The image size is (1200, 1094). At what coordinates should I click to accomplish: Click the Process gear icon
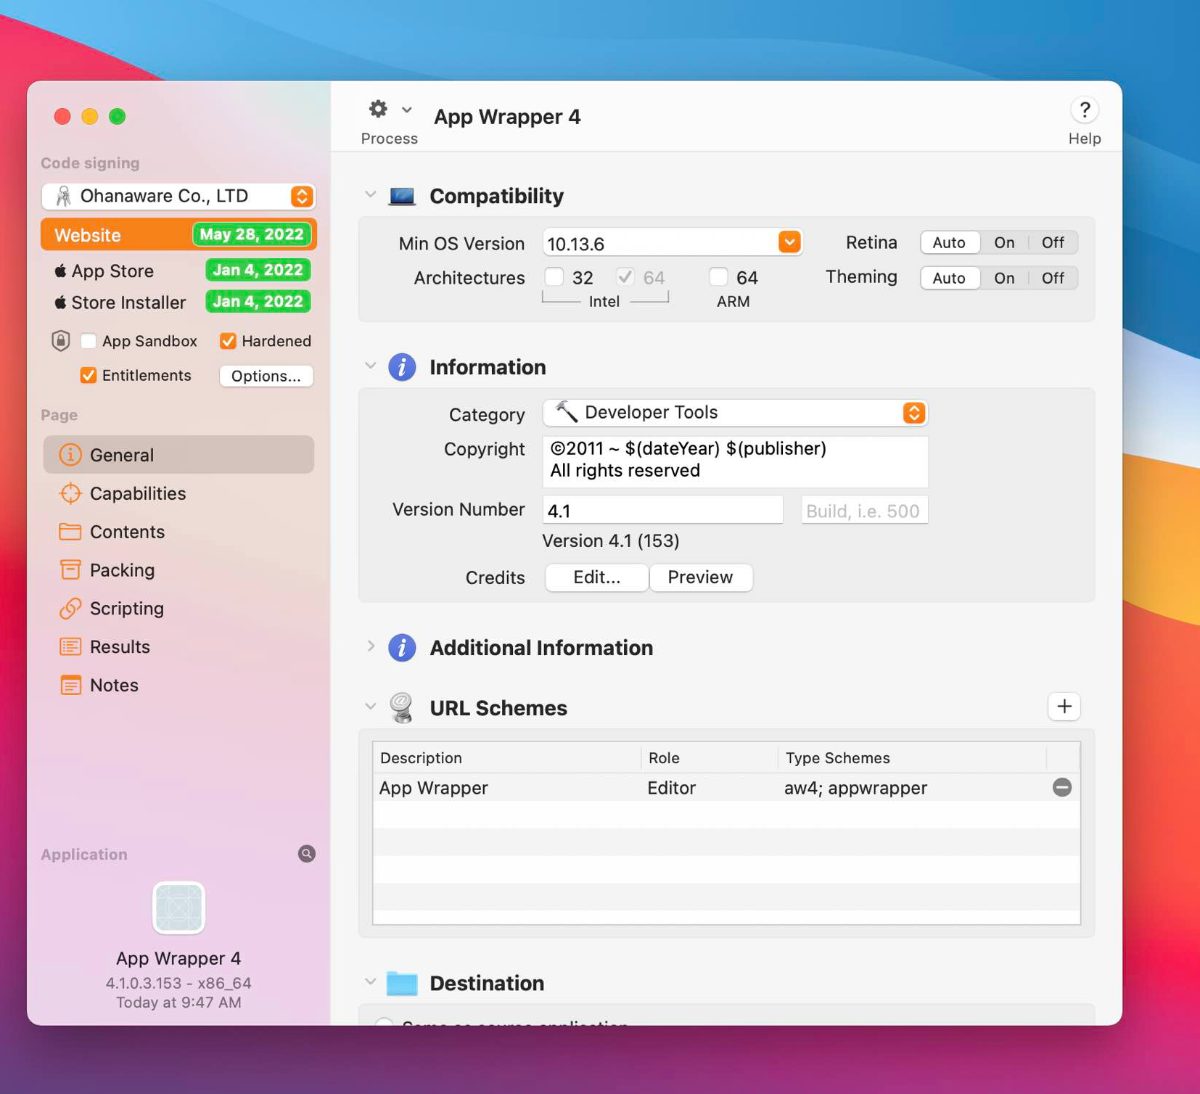click(378, 109)
